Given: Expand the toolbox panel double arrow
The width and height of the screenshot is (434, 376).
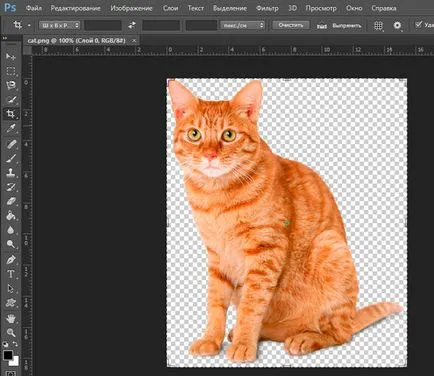Looking at the screenshot, I should tap(5, 38).
